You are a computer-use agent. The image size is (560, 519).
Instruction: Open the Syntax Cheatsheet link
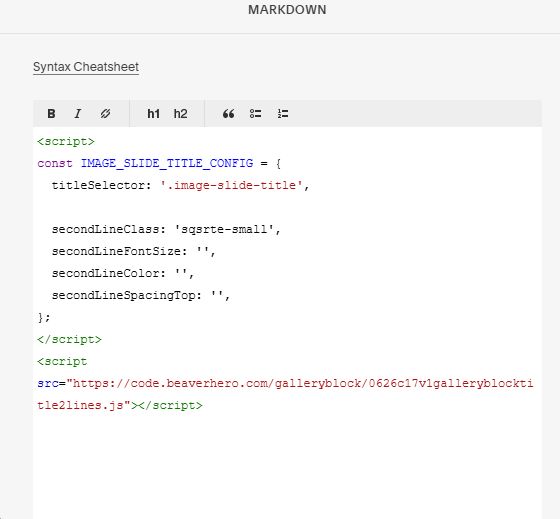[86, 67]
